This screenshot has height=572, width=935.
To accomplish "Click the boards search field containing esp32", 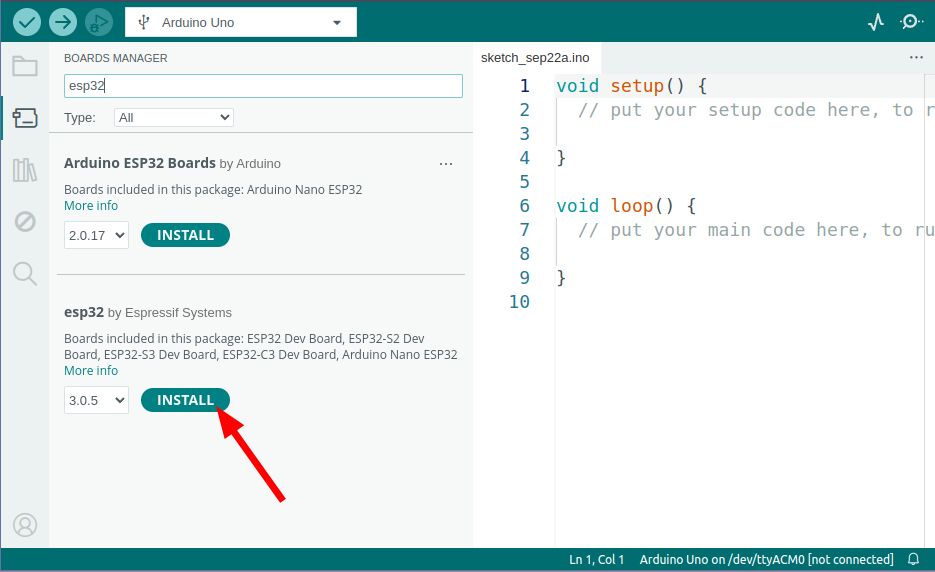I will coord(263,86).
